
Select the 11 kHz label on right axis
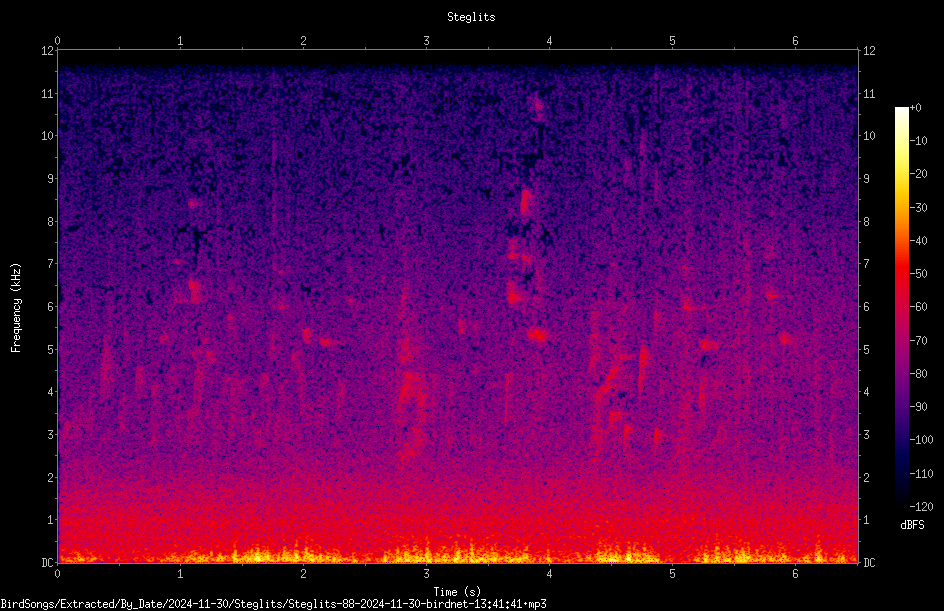[x=869, y=93]
